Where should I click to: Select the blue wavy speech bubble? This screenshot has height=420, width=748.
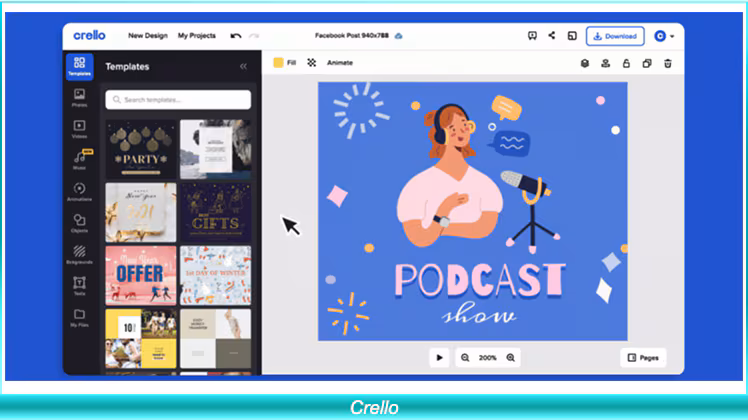511,143
